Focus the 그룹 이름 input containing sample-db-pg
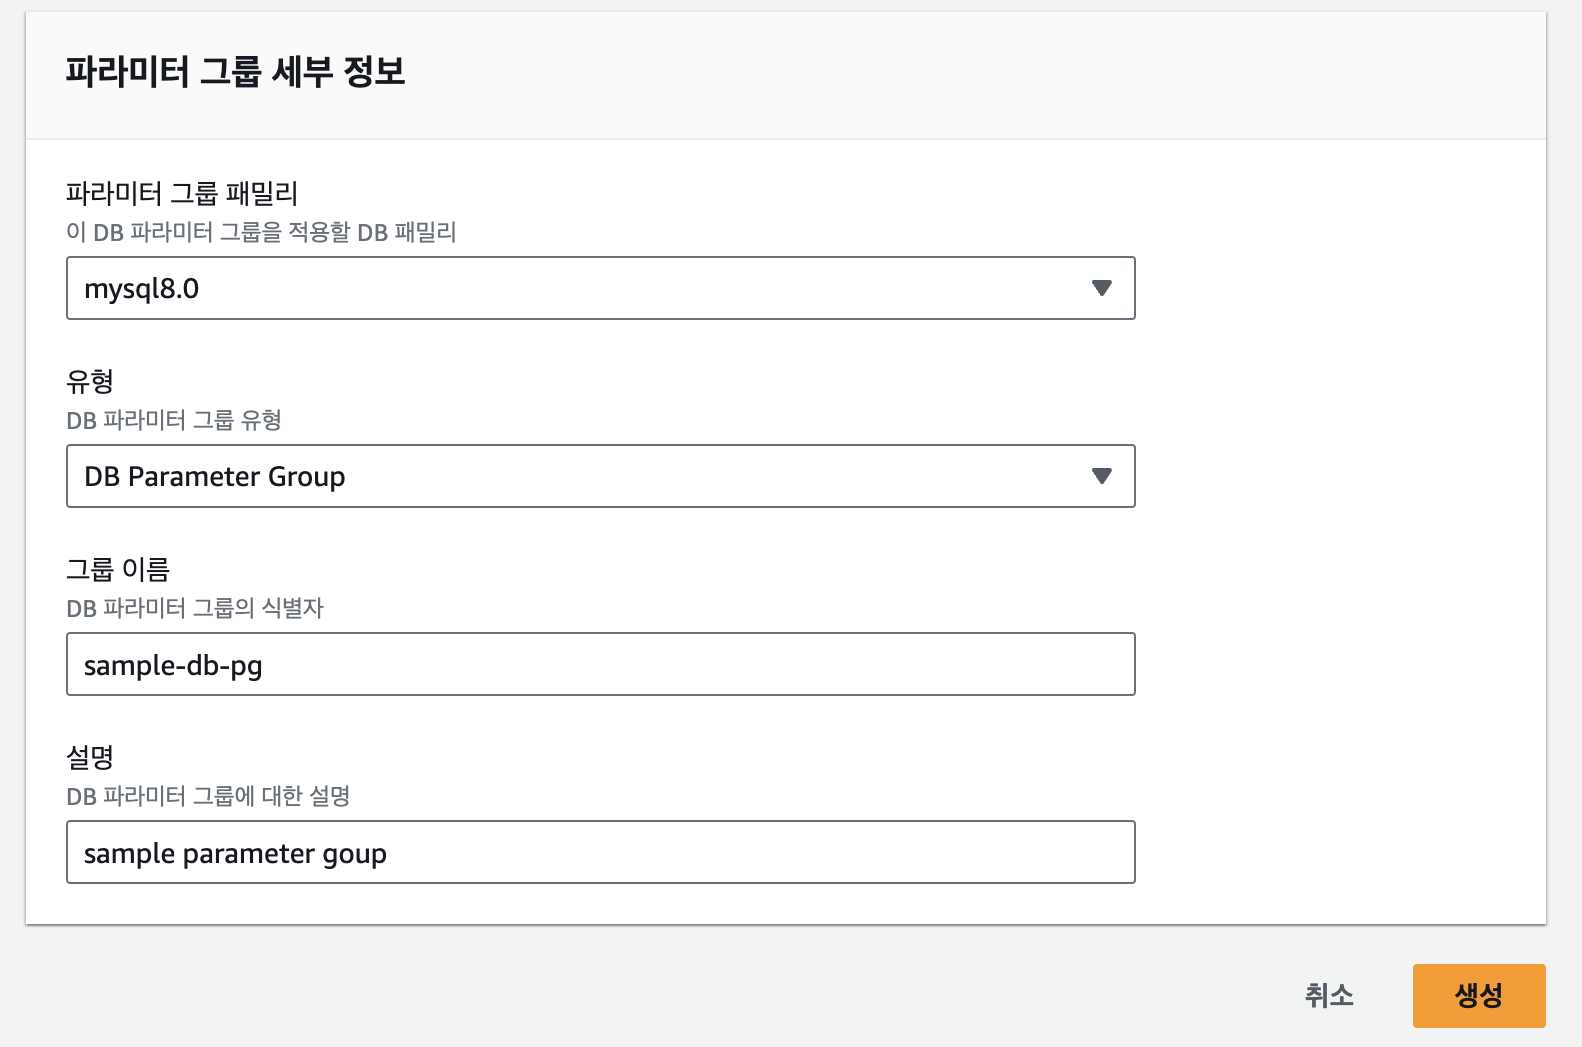The image size is (1582, 1047). 600,664
